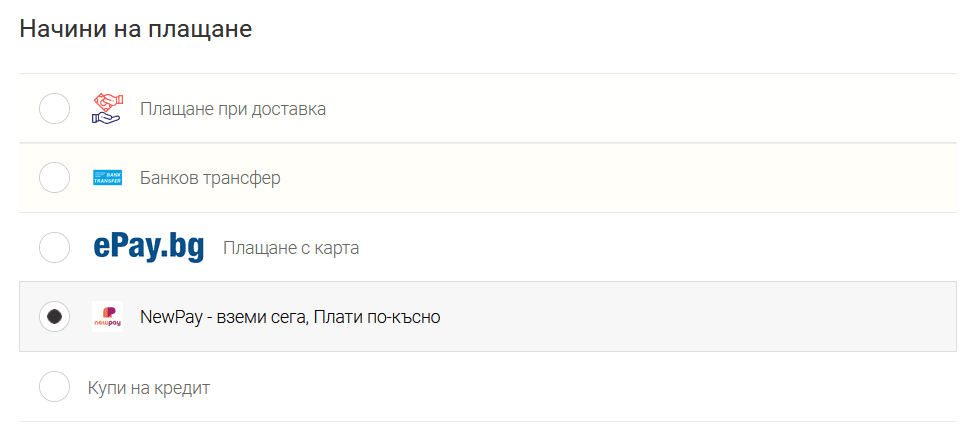Click the selected NewPay radio button
The image size is (973, 437).
55,317
